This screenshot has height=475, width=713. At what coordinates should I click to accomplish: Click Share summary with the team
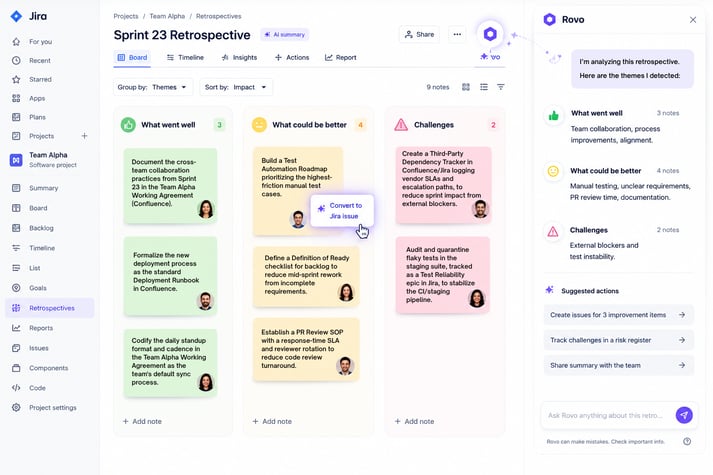coord(618,365)
